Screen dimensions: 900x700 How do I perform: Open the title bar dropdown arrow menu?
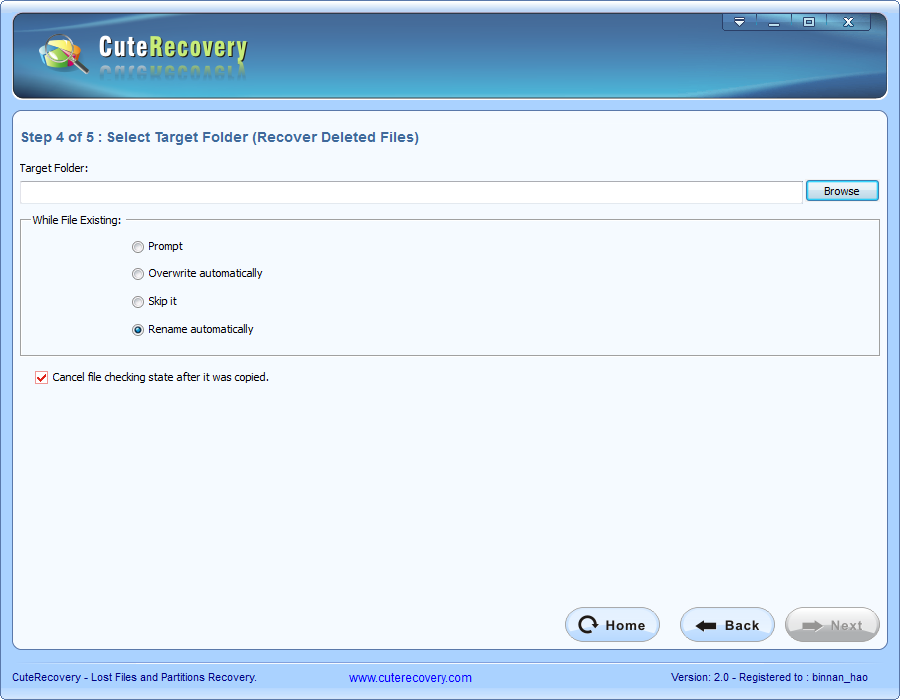point(740,22)
